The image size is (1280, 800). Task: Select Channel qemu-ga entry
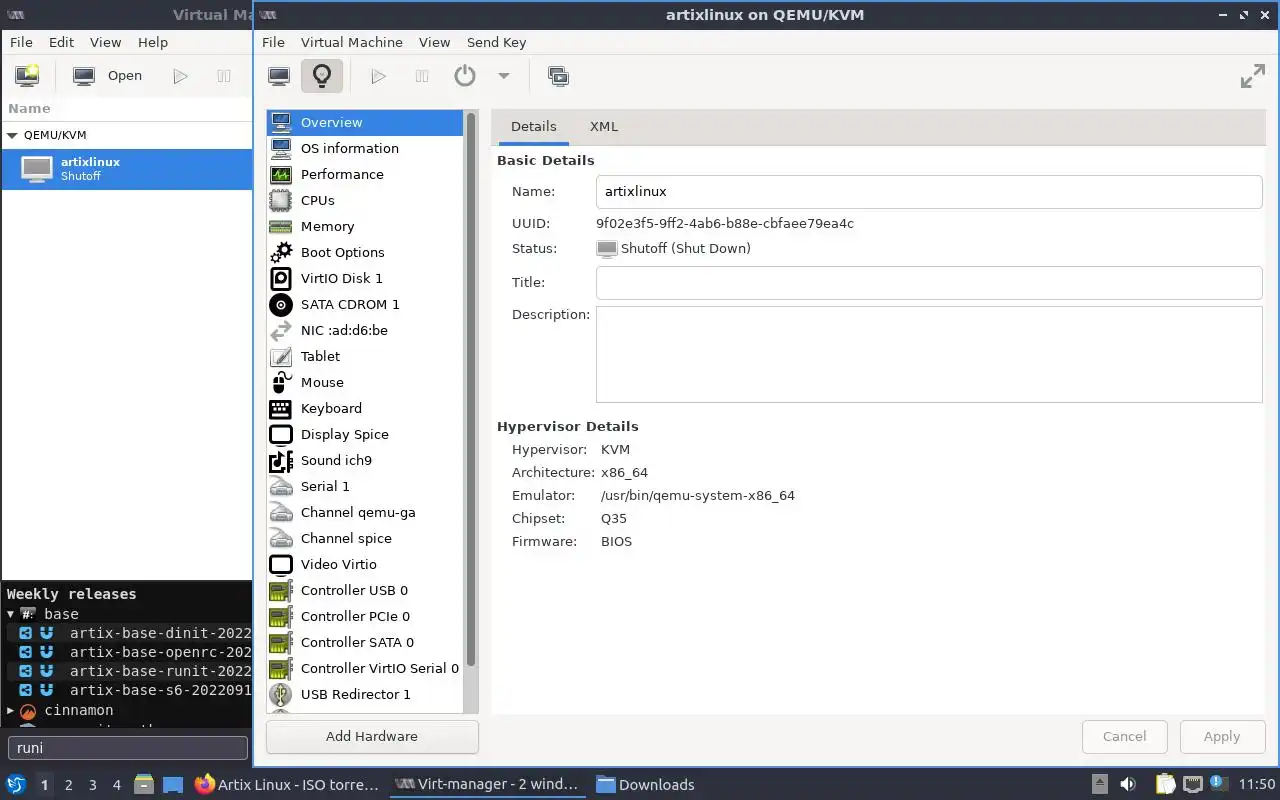click(x=365, y=512)
